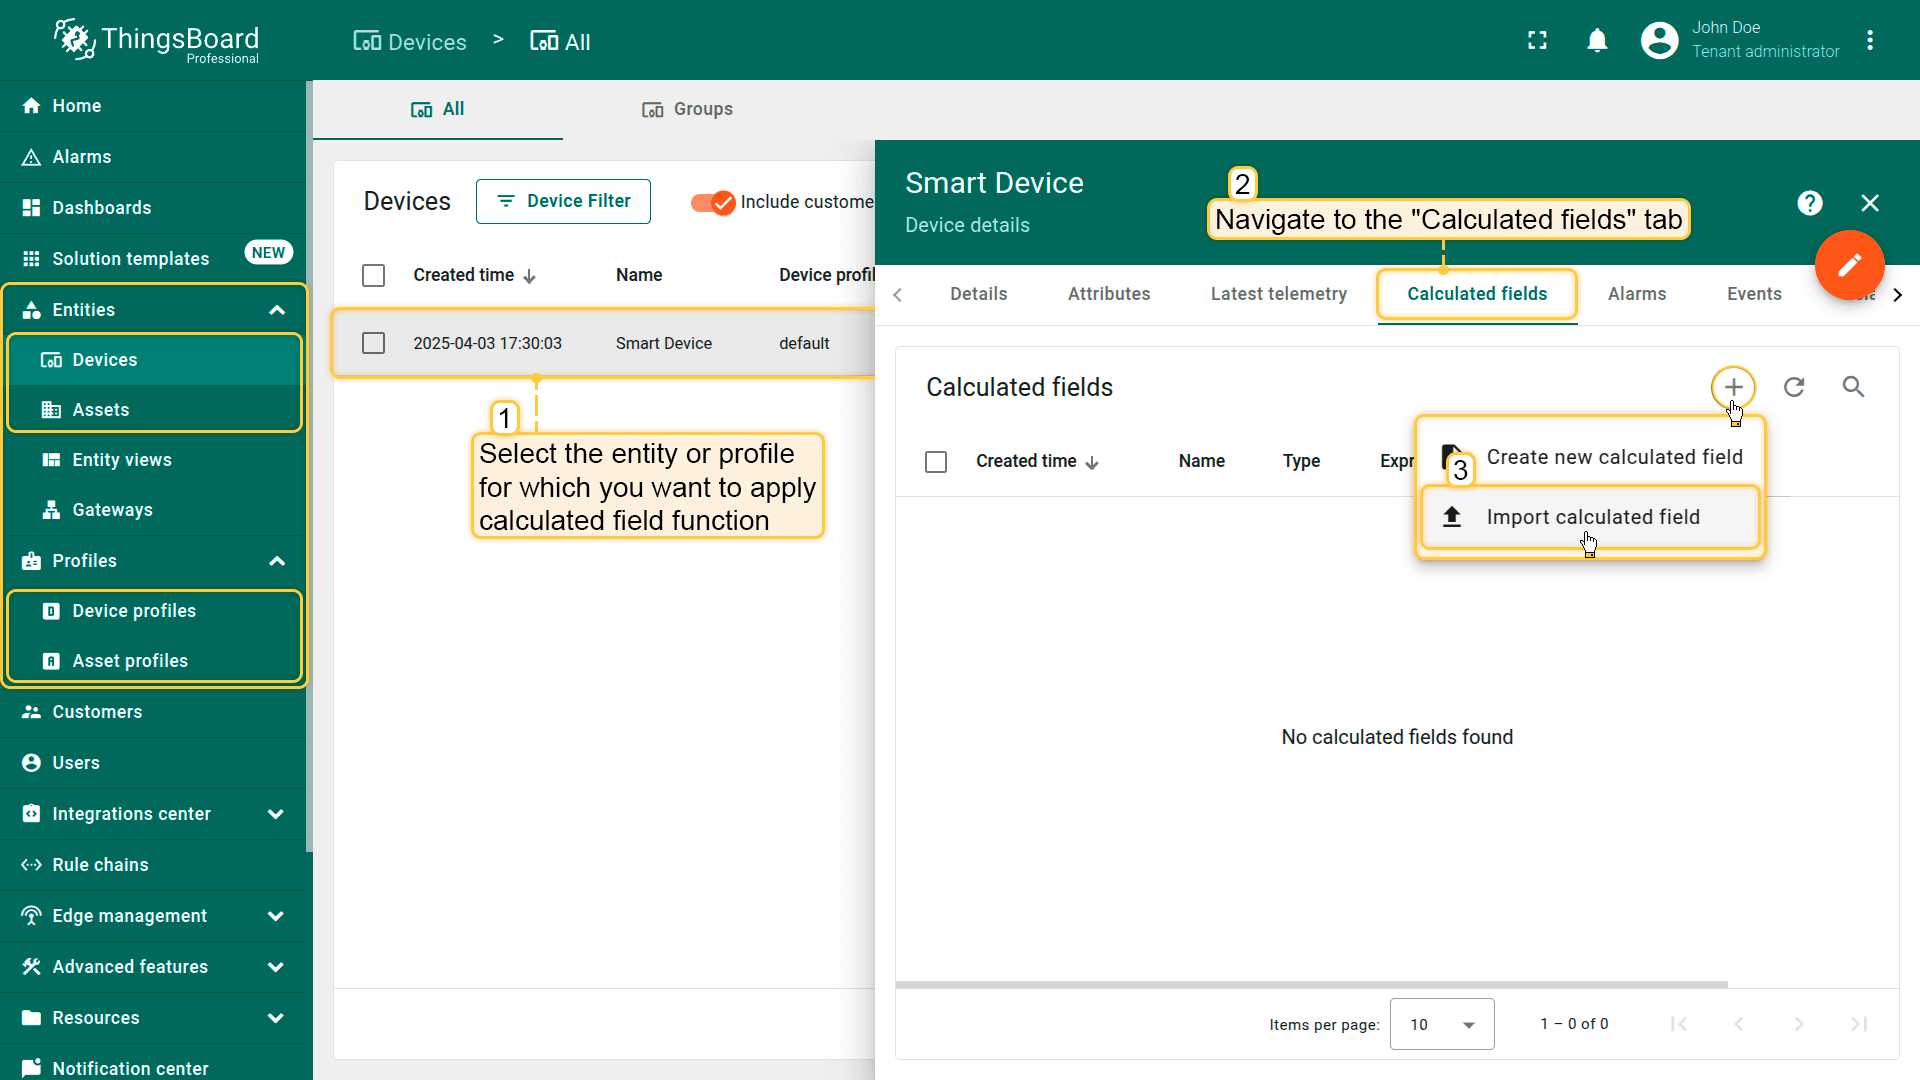Screen dimensions: 1920x1080
Task: Go to Rule chains page
Action: click(100, 865)
